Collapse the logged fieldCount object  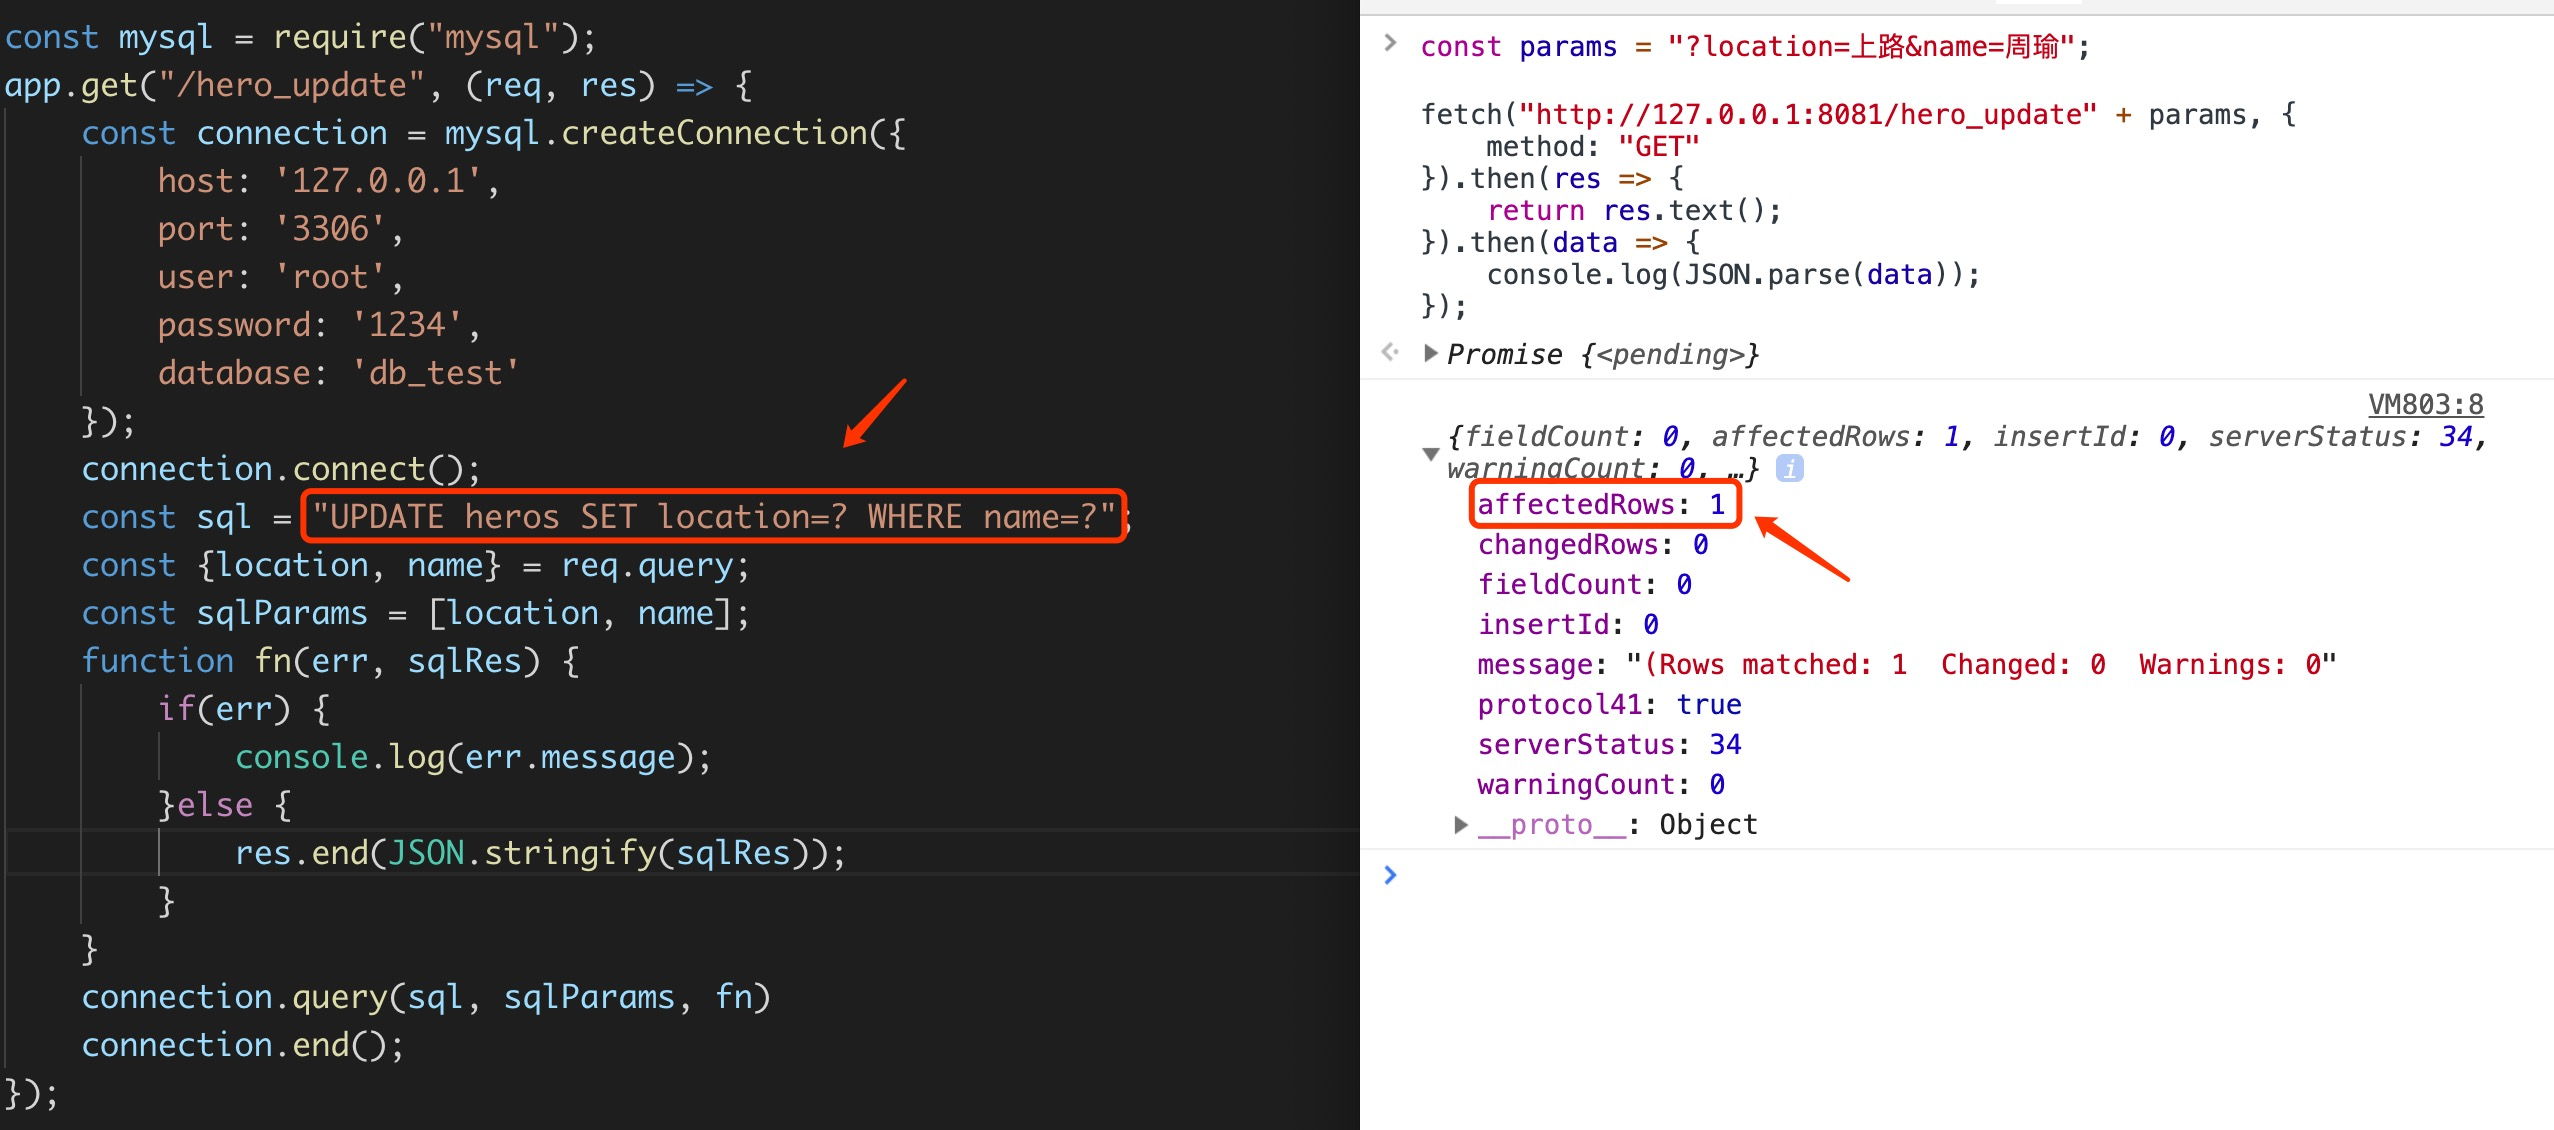[x=1431, y=453]
